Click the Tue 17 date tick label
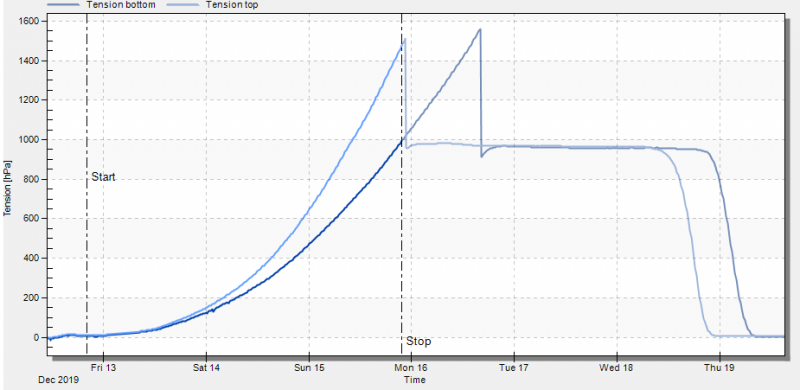This screenshot has height=390, width=800. 514,367
